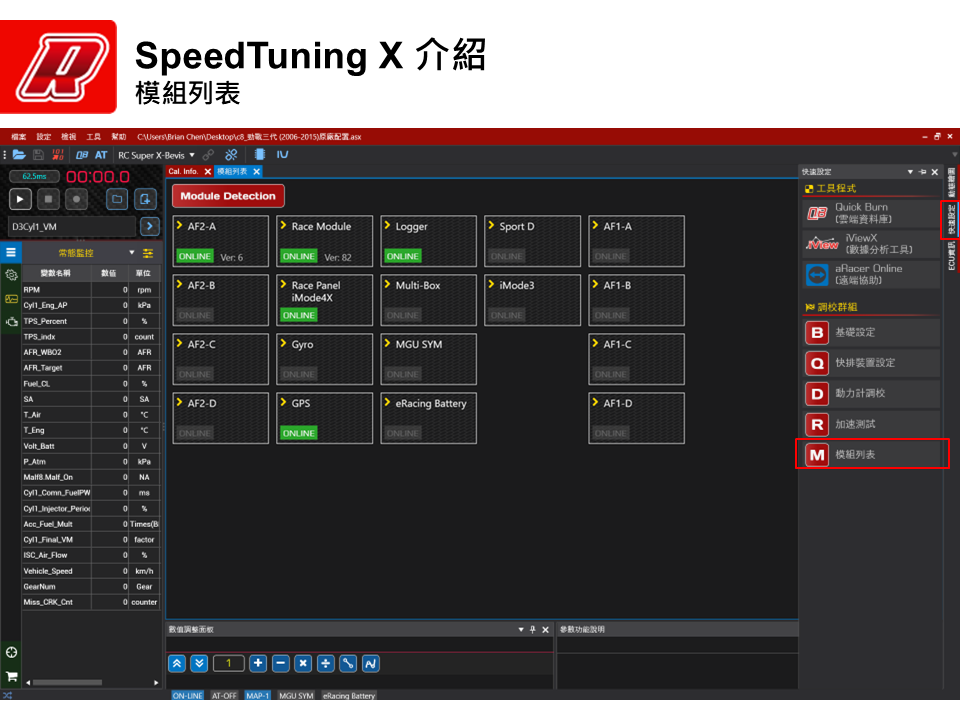Open 模組列表 in the quick settings panel
Viewport: 960px width, 720px height.
(x=871, y=454)
